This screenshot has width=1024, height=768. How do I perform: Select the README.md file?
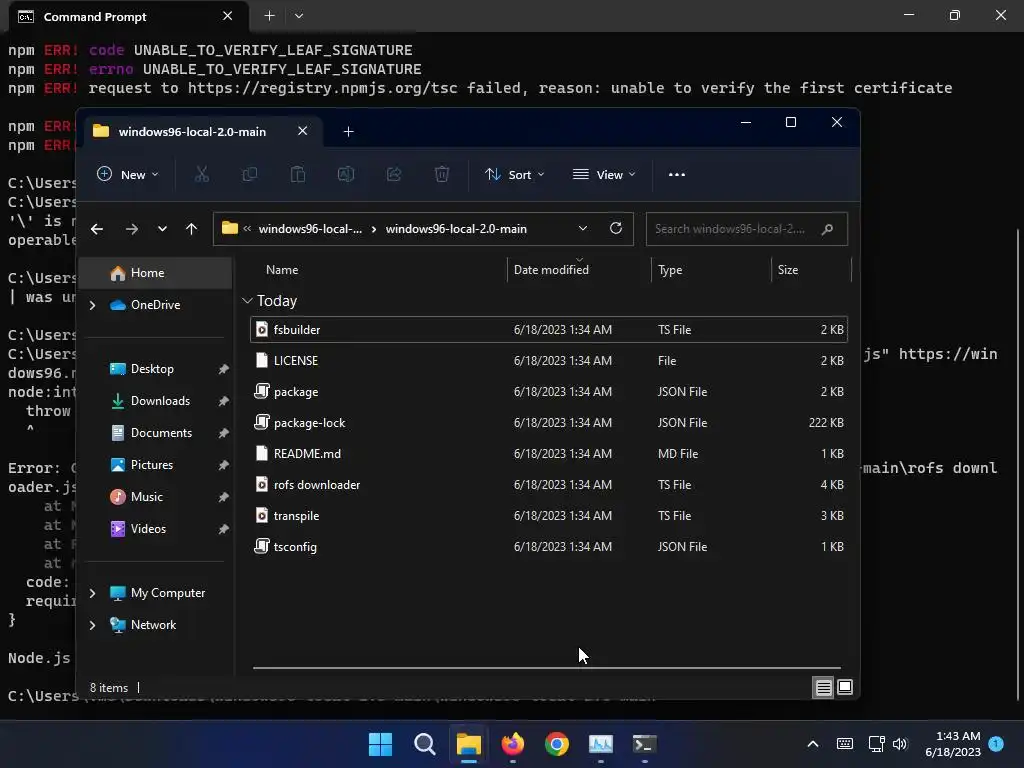click(x=549, y=454)
